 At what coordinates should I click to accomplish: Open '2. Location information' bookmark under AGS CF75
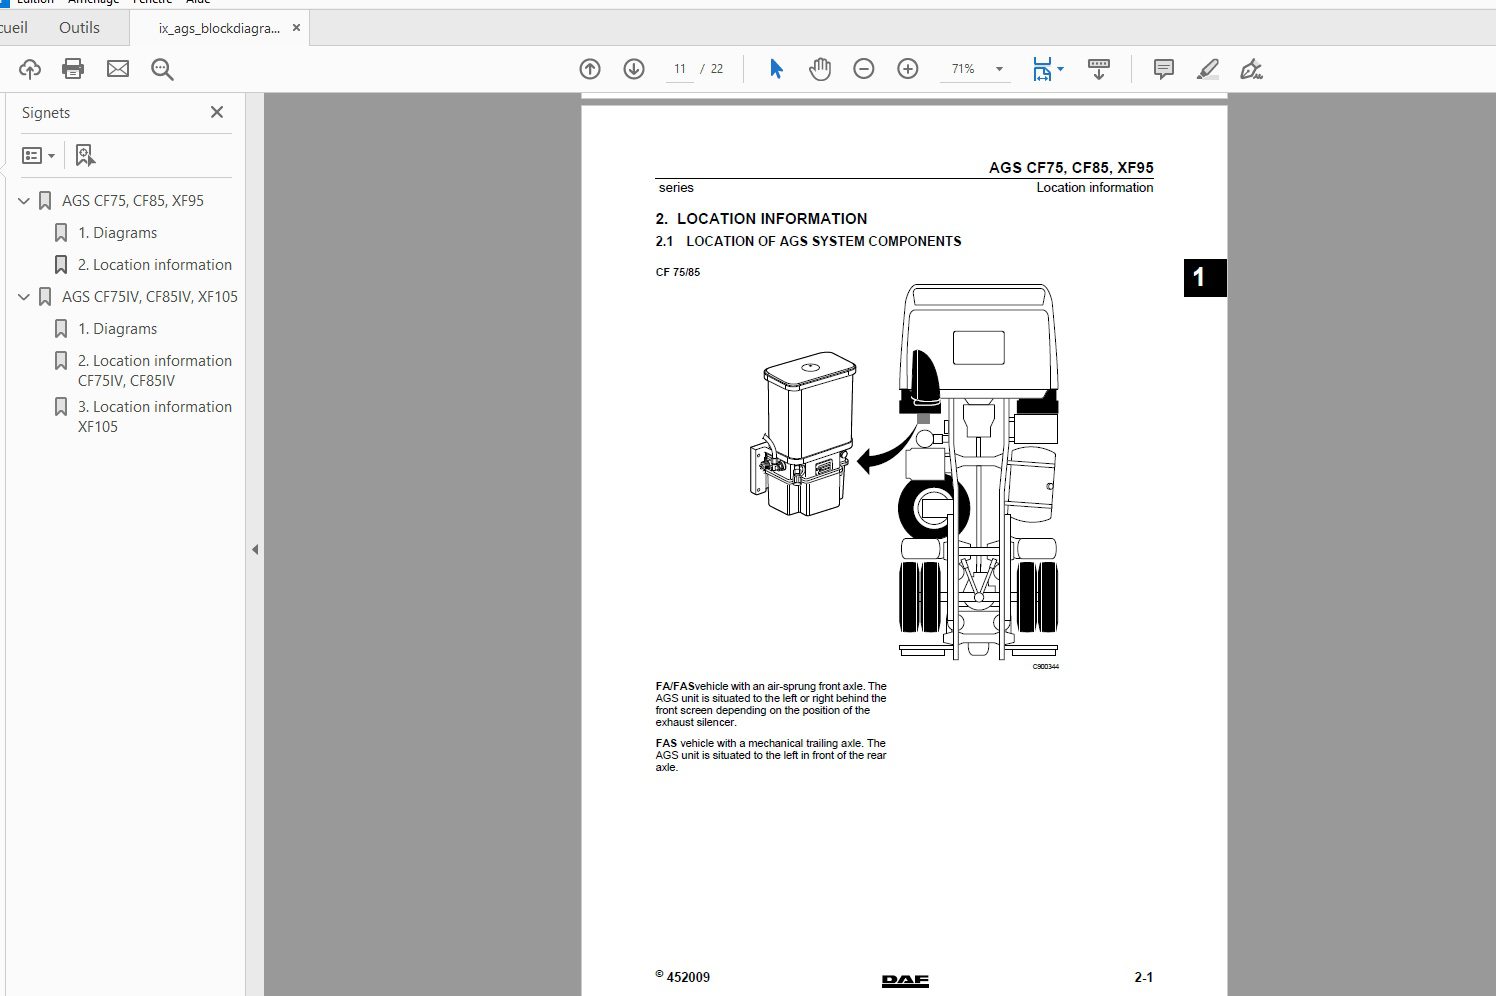pyautogui.click(x=155, y=265)
